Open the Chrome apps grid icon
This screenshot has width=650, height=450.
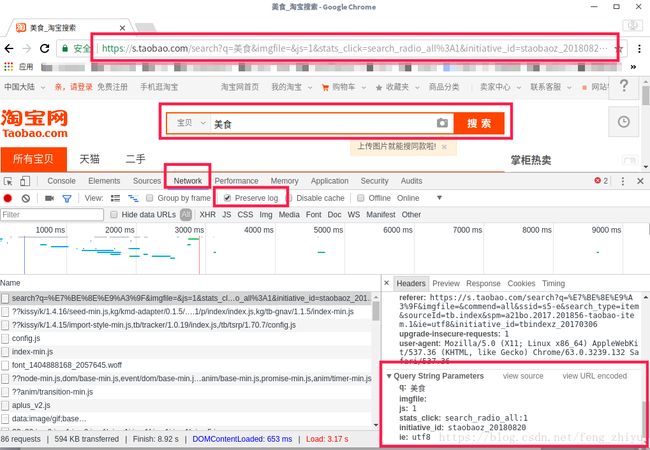click(x=8, y=67)
